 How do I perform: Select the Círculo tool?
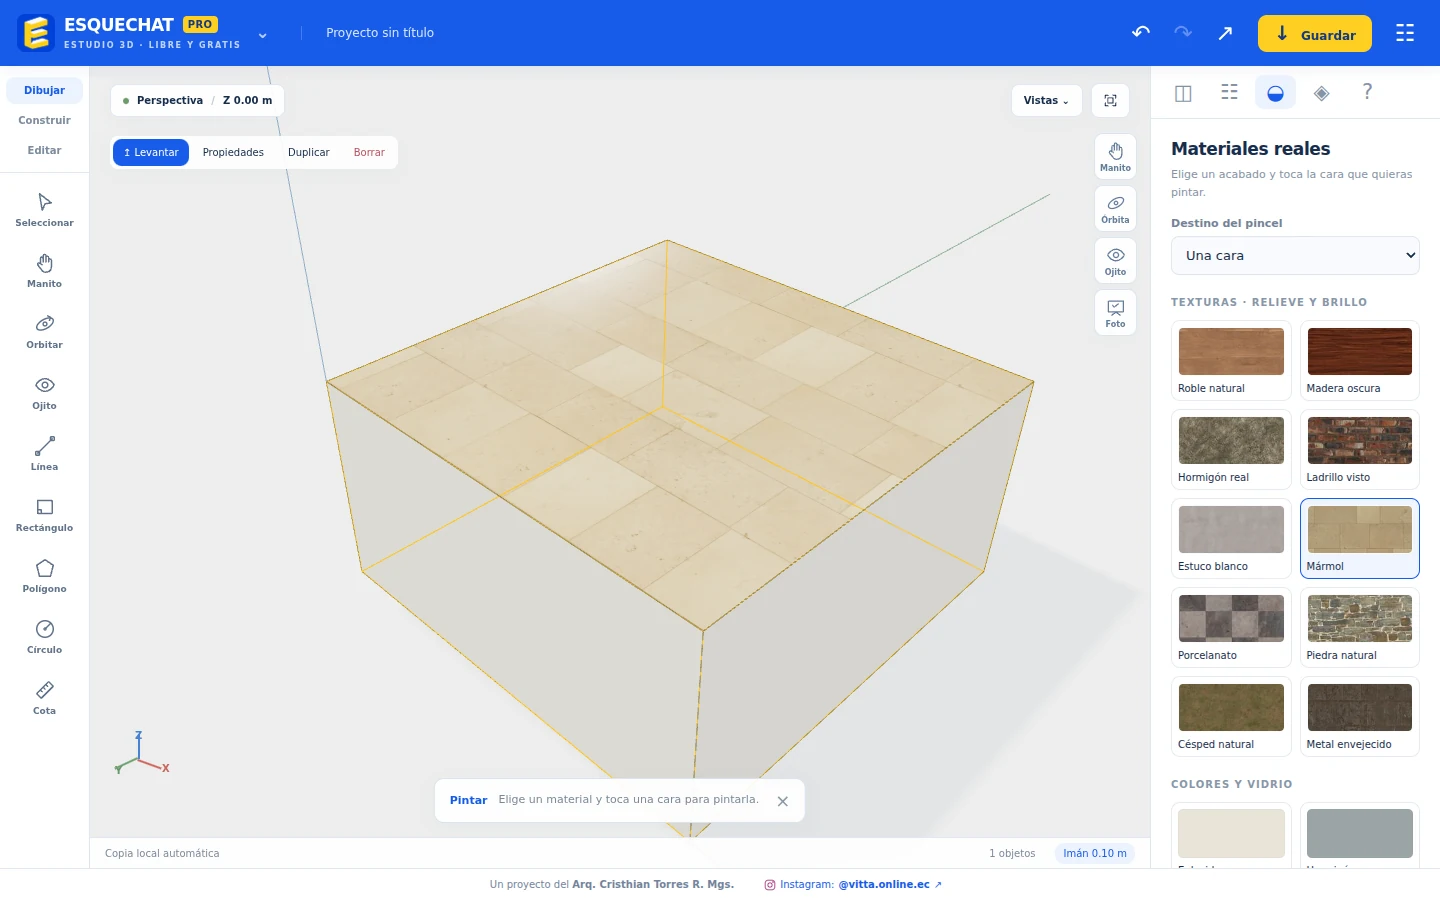[x=44, y=637]
